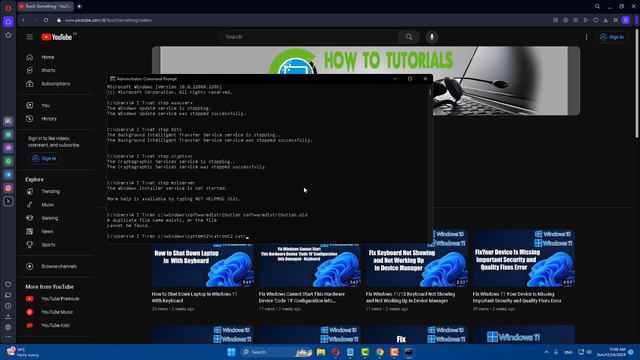Open the YouTube hamburger guide menu

[x=29, y=37]
